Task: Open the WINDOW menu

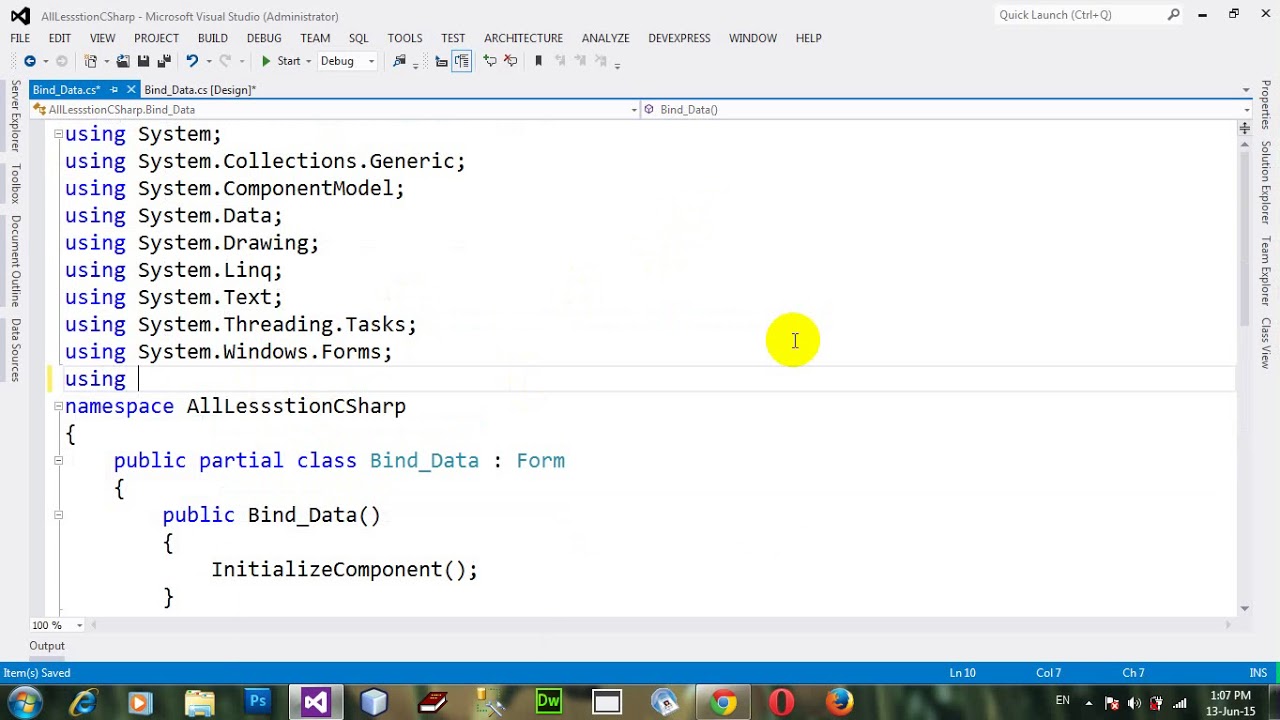Action: 753,38
